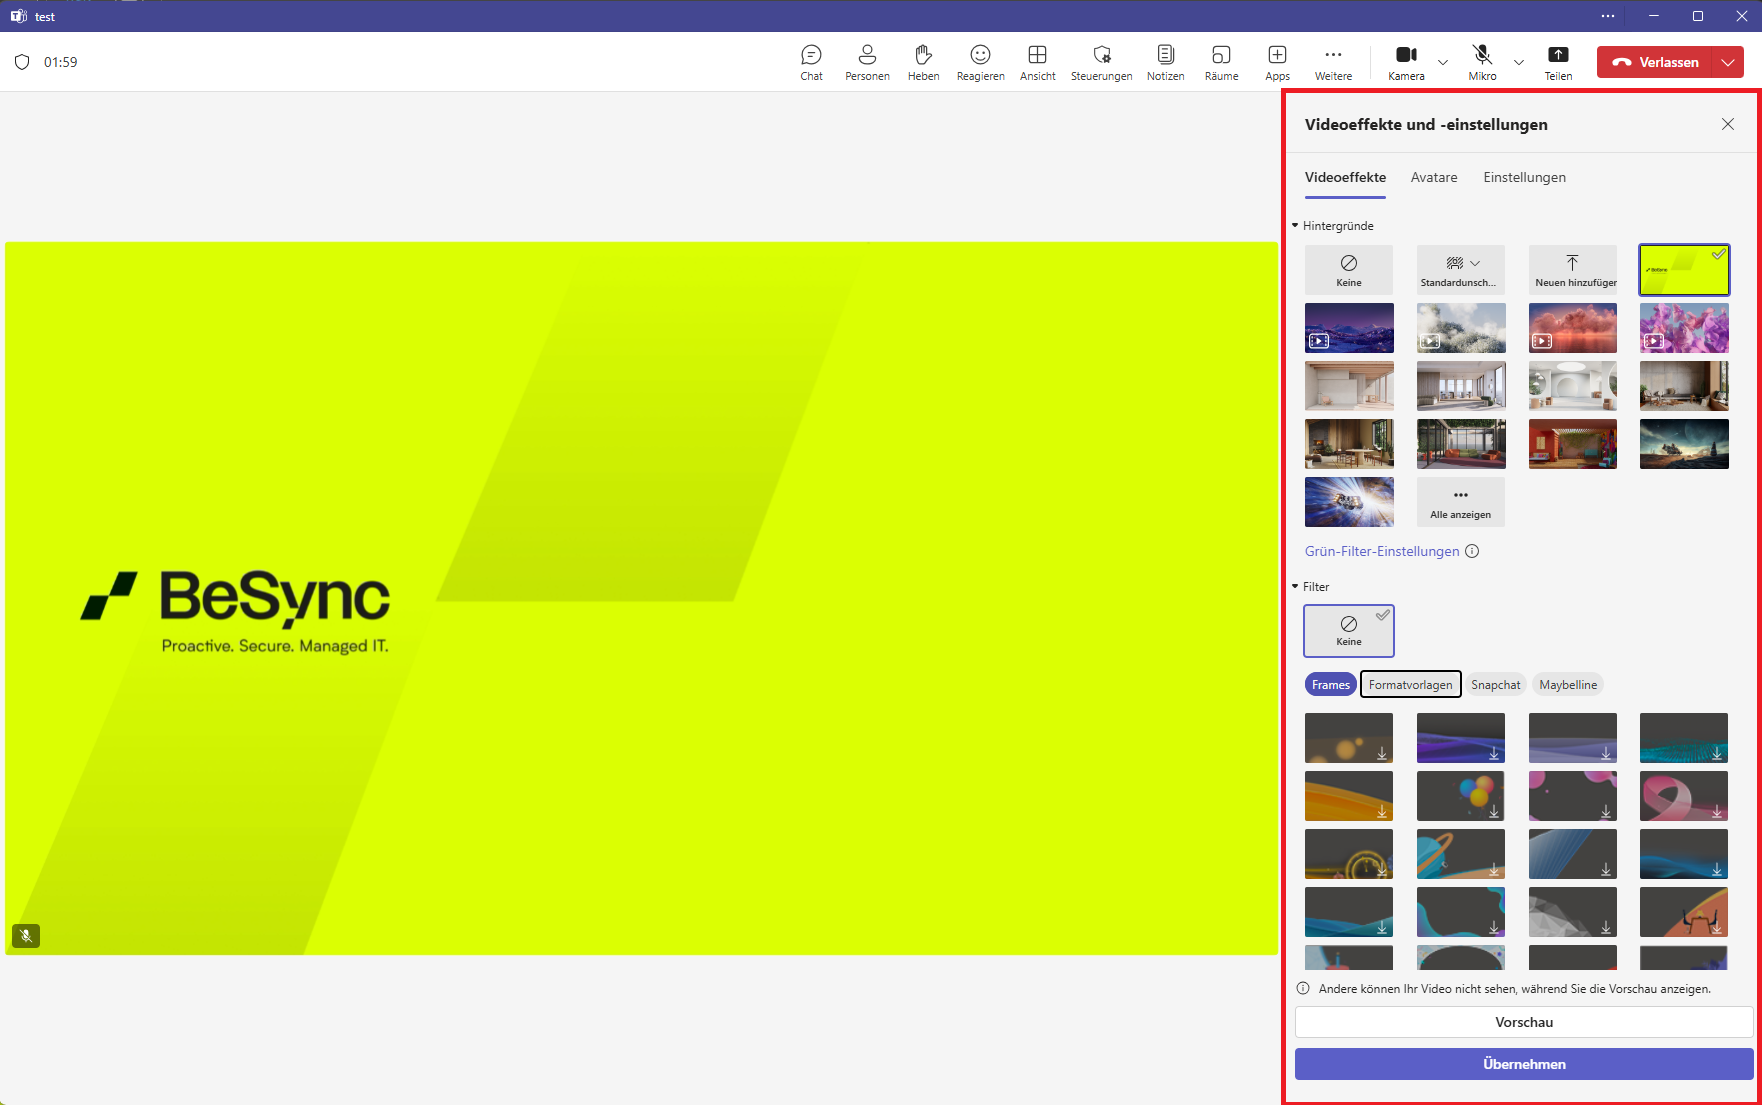The width and height of the screenshot is (1762, 1105).
Task: Unmute the Mikro in the toolbar
Action: pos(1482,61)
